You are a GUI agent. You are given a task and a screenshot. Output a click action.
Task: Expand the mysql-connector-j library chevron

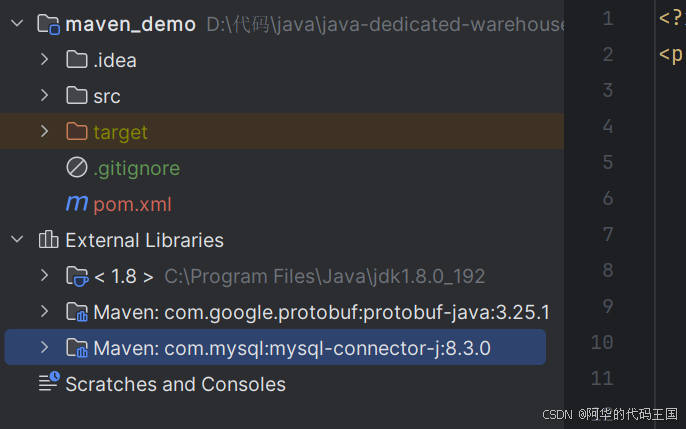click(x=44, y=348)
